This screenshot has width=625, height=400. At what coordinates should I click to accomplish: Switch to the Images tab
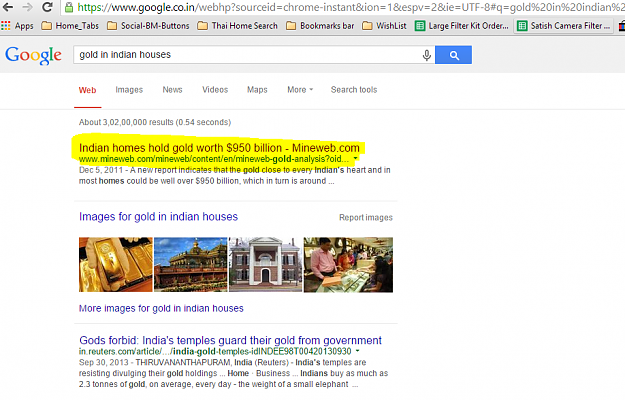(129, 90)
